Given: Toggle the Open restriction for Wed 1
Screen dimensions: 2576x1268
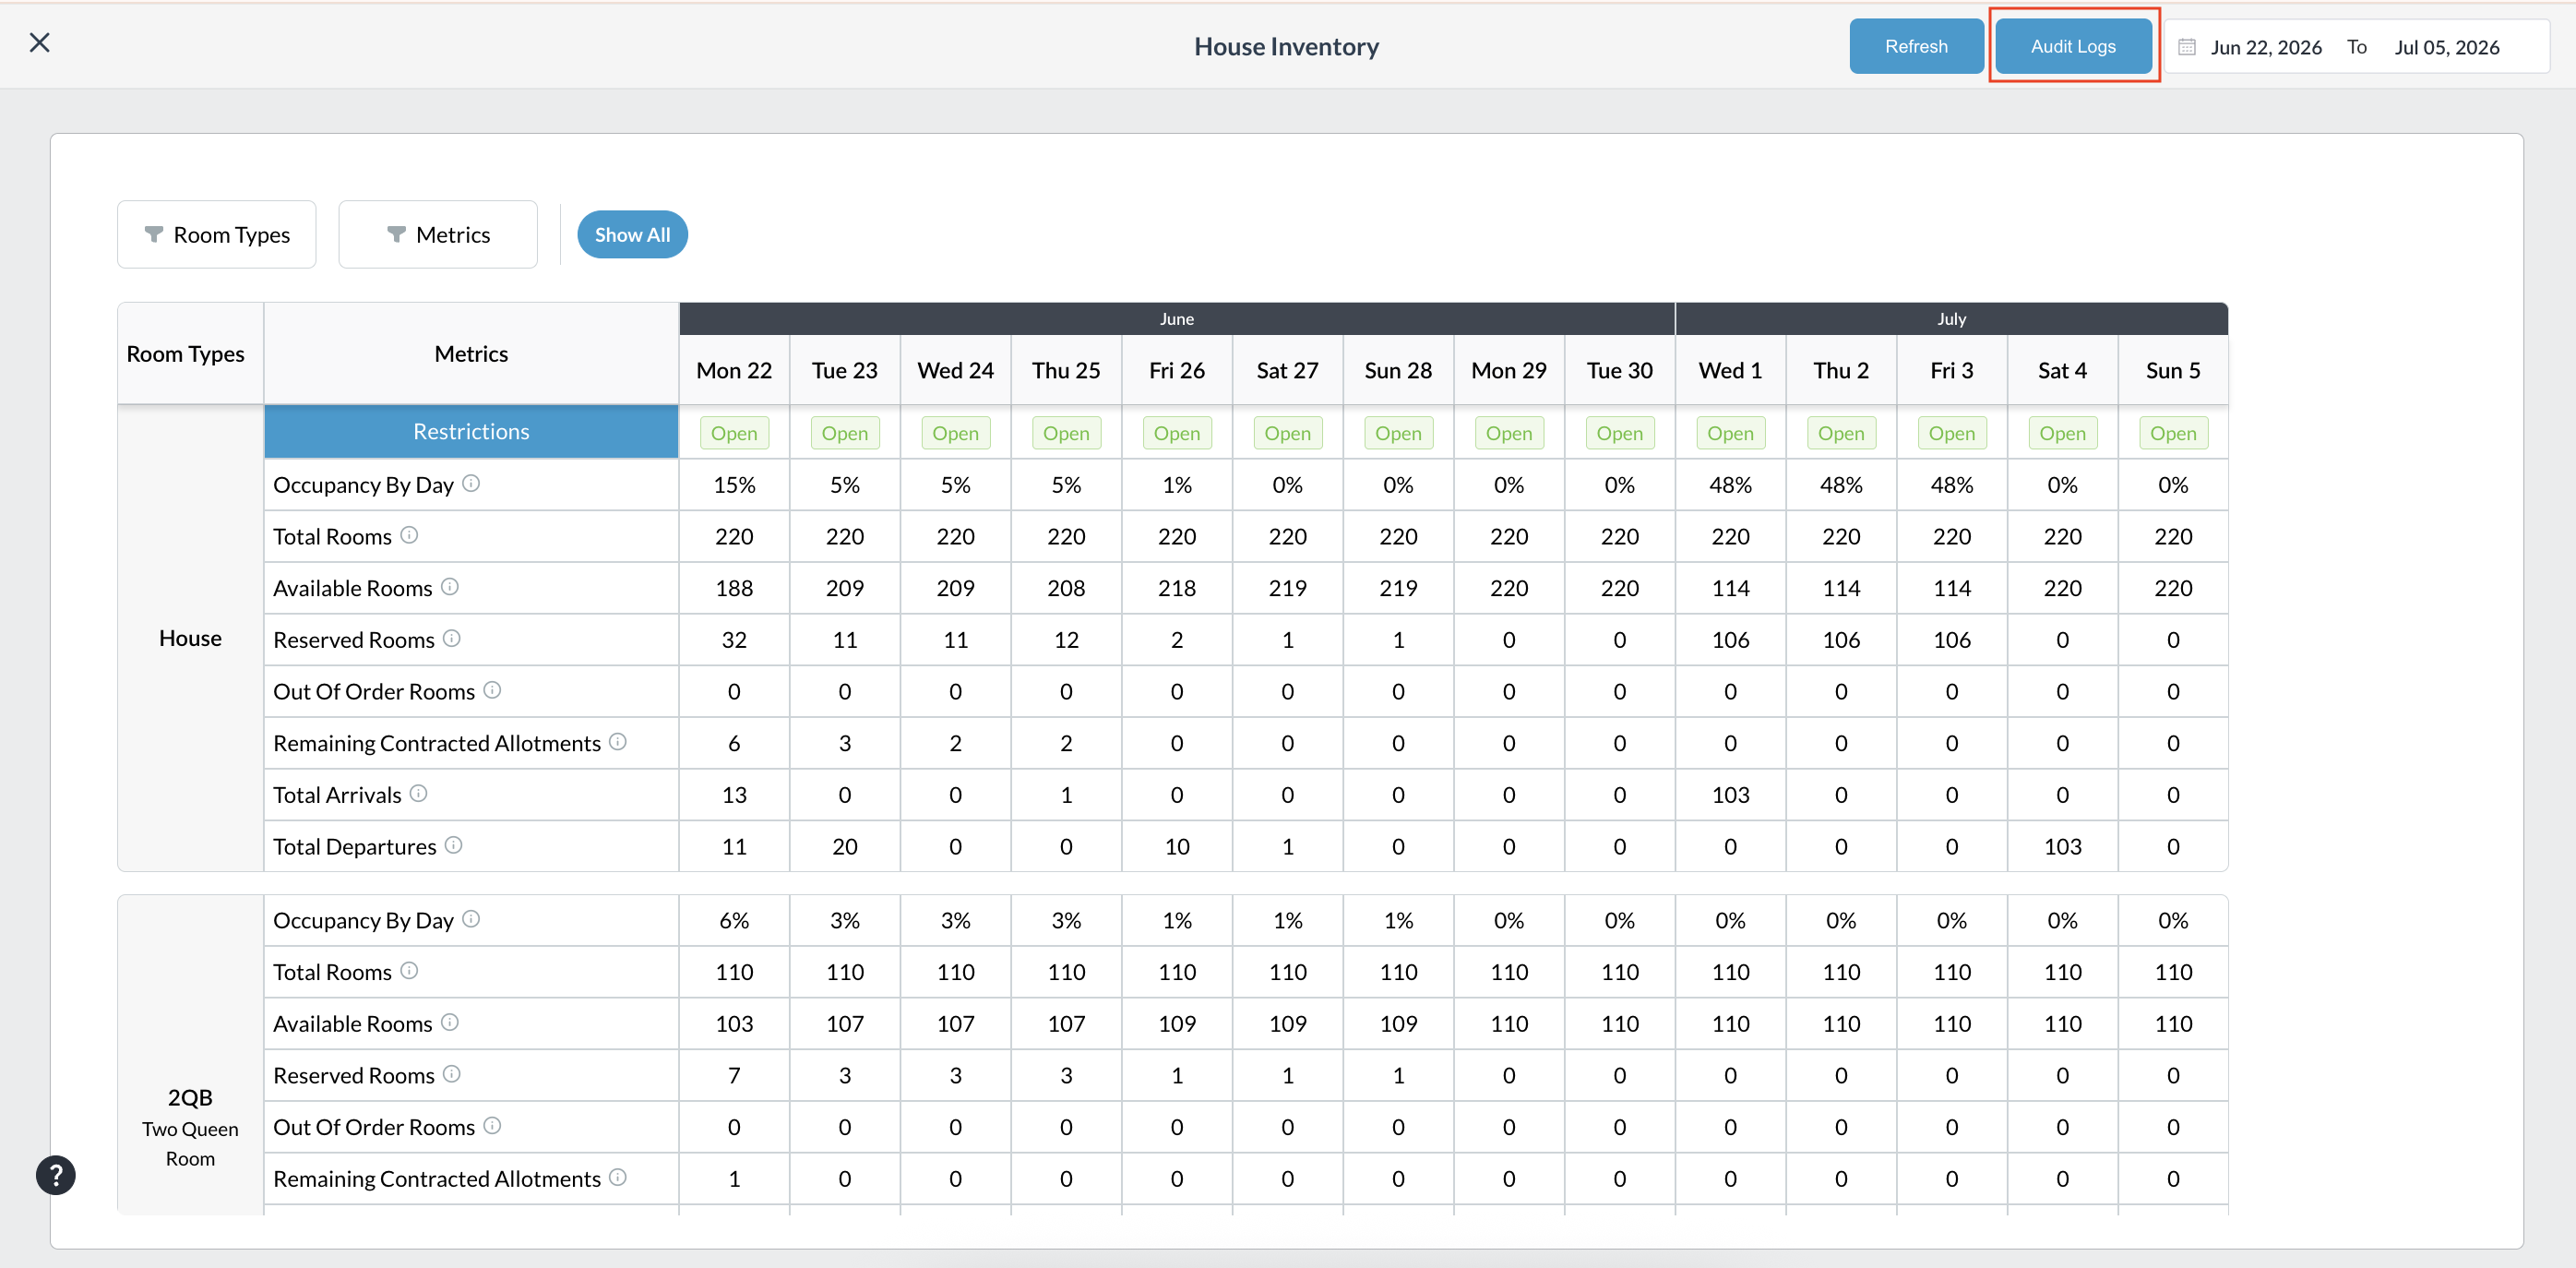Looking at the screenshot, I should click(1730, 433).
